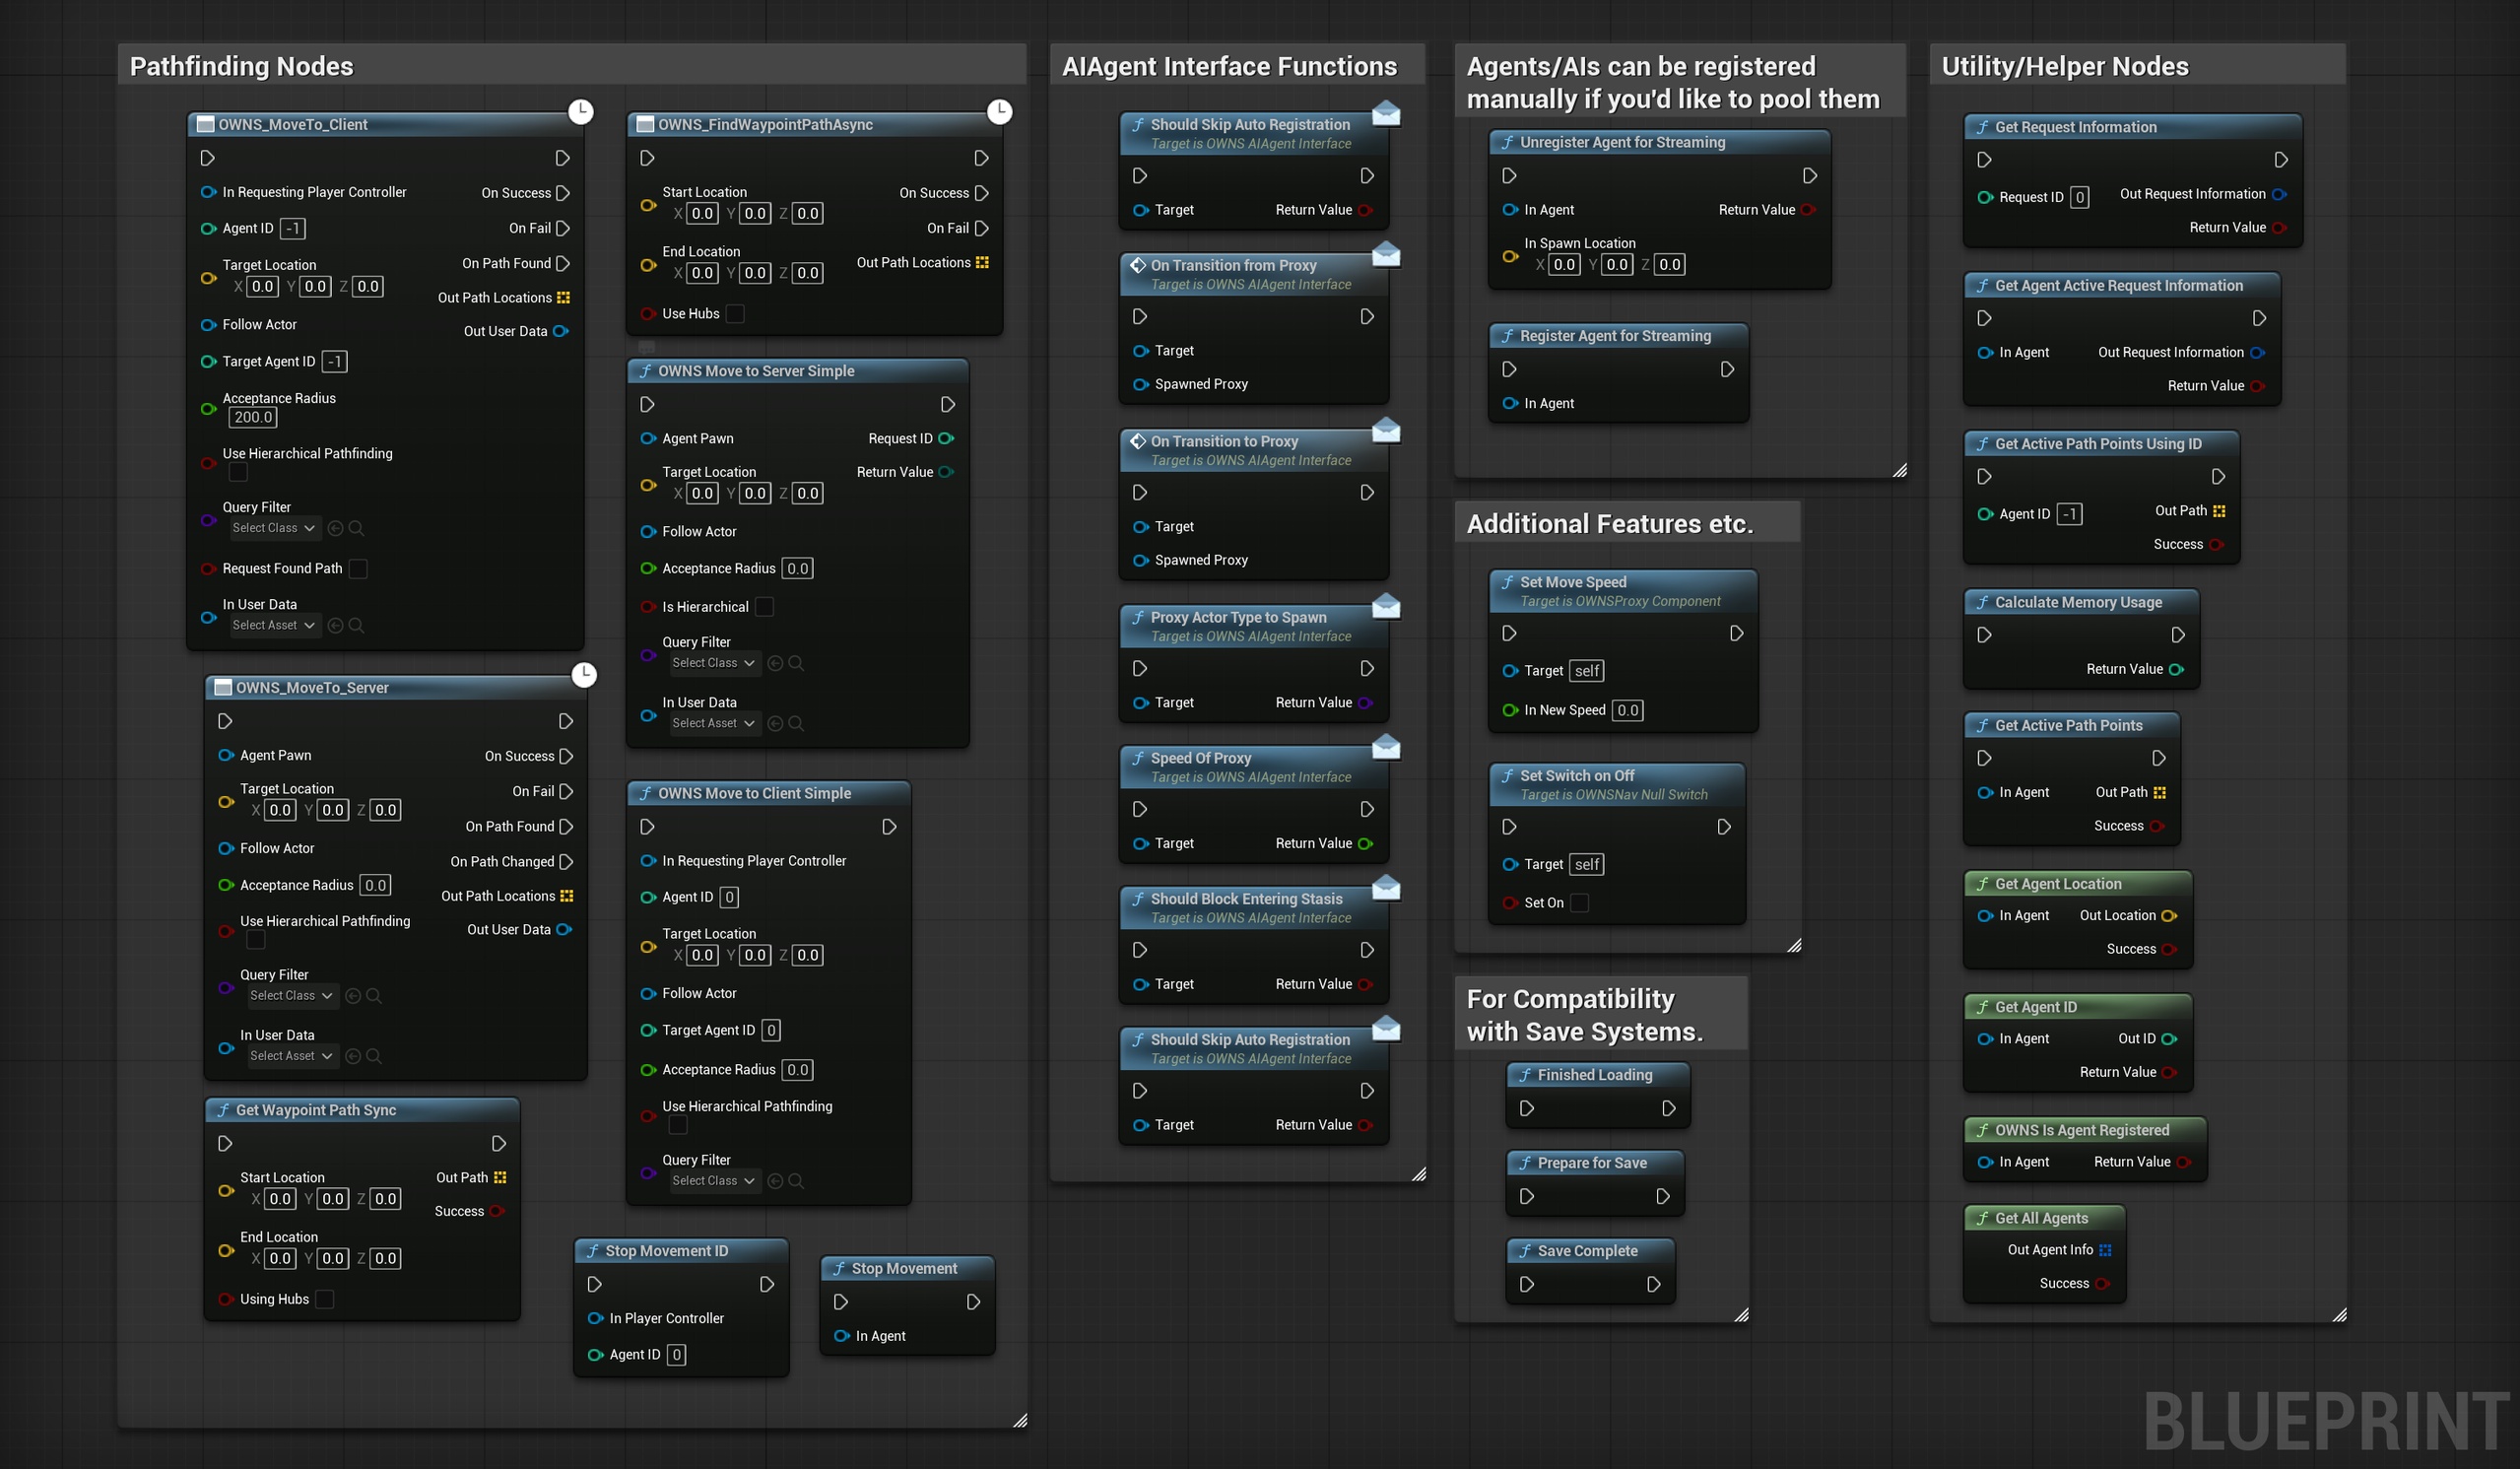
Task: Click the On Success exec pin of OWNS_MoveTo_Client
Action: pyautogui.click(x=563, y=193)
